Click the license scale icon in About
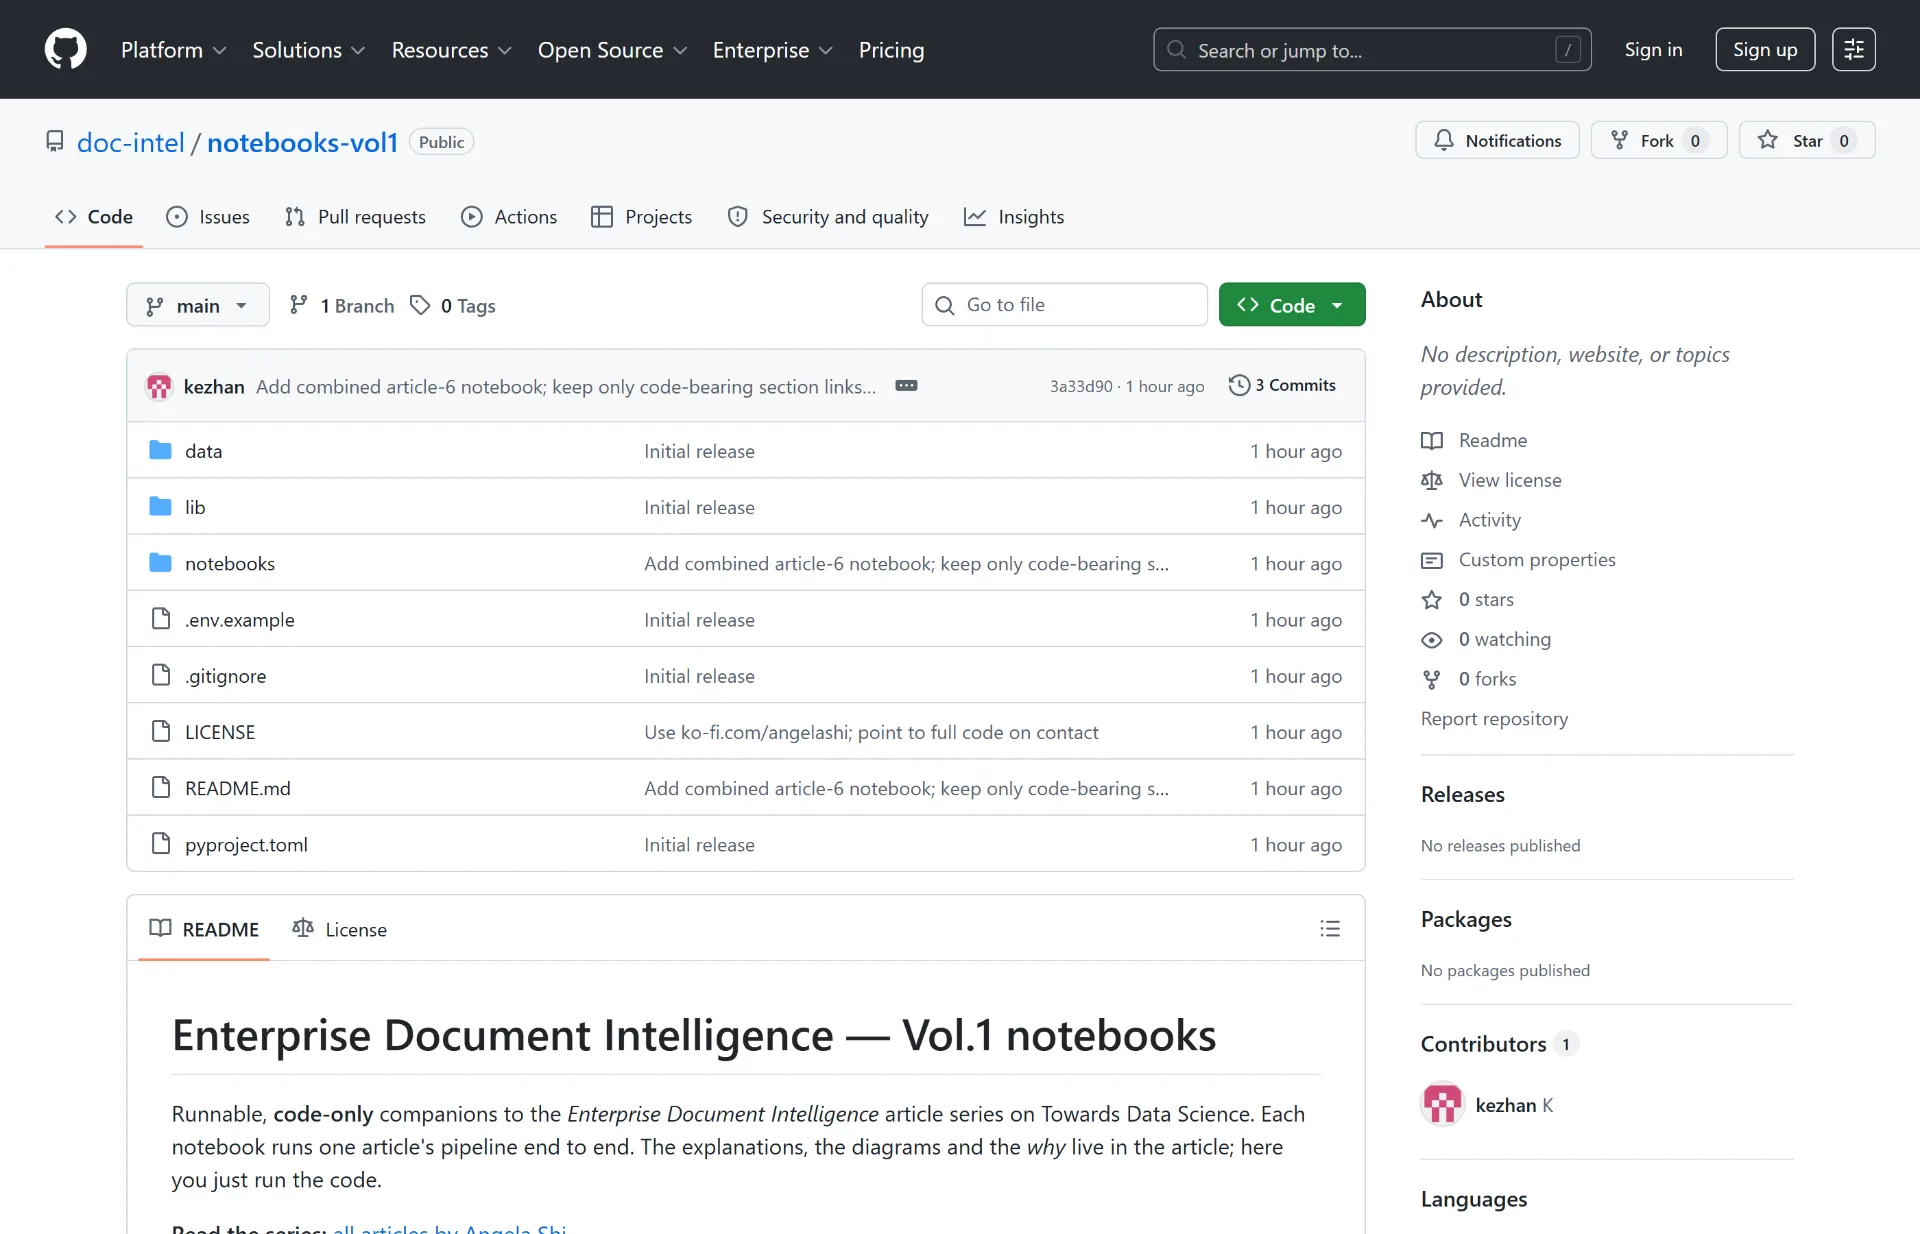This screenshot has width=1920, height=1234. (1432, 481)
